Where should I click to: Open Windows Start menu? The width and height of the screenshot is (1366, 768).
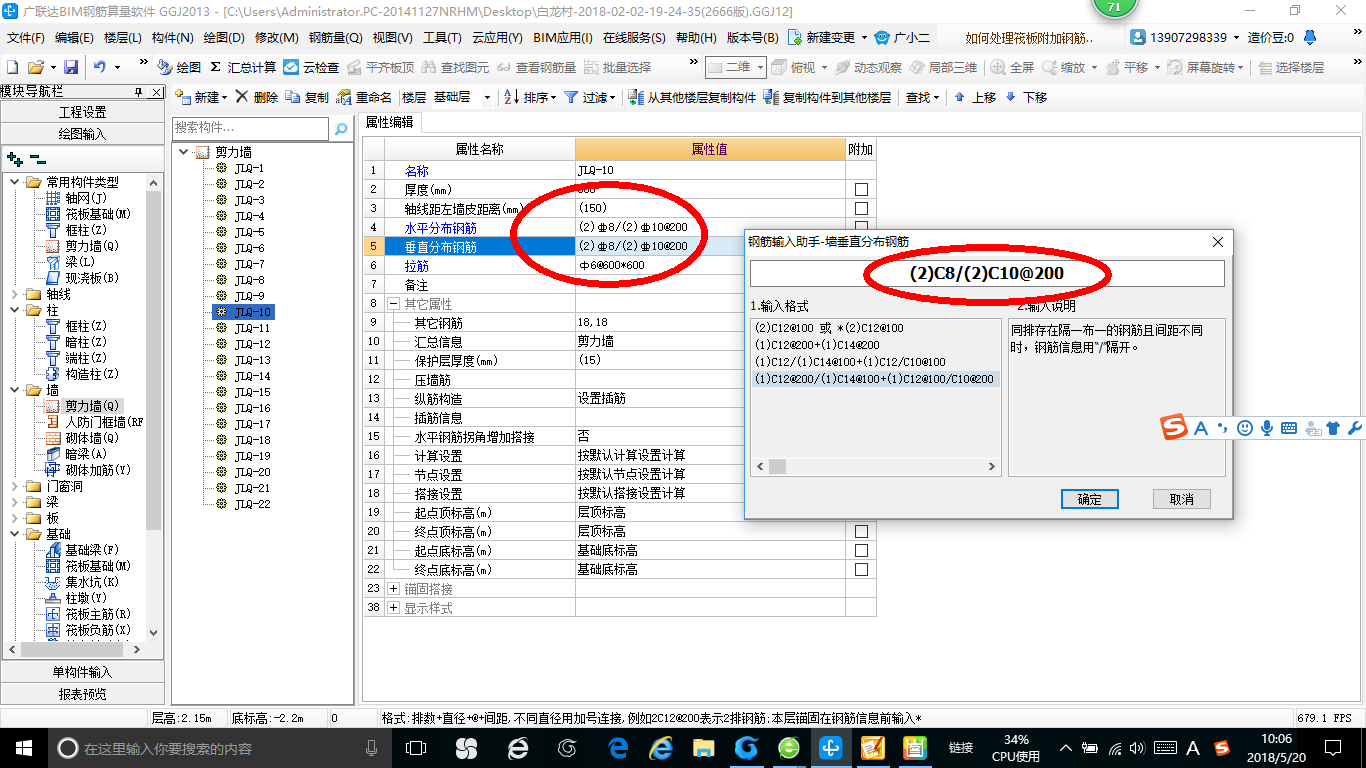coord(23,747)
